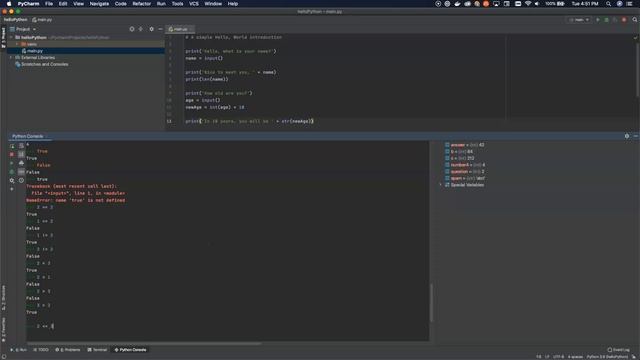The height and width of the screenshot is (360, 640).
Task: Execute current statement green arrow in console
Action: point(12,163)
